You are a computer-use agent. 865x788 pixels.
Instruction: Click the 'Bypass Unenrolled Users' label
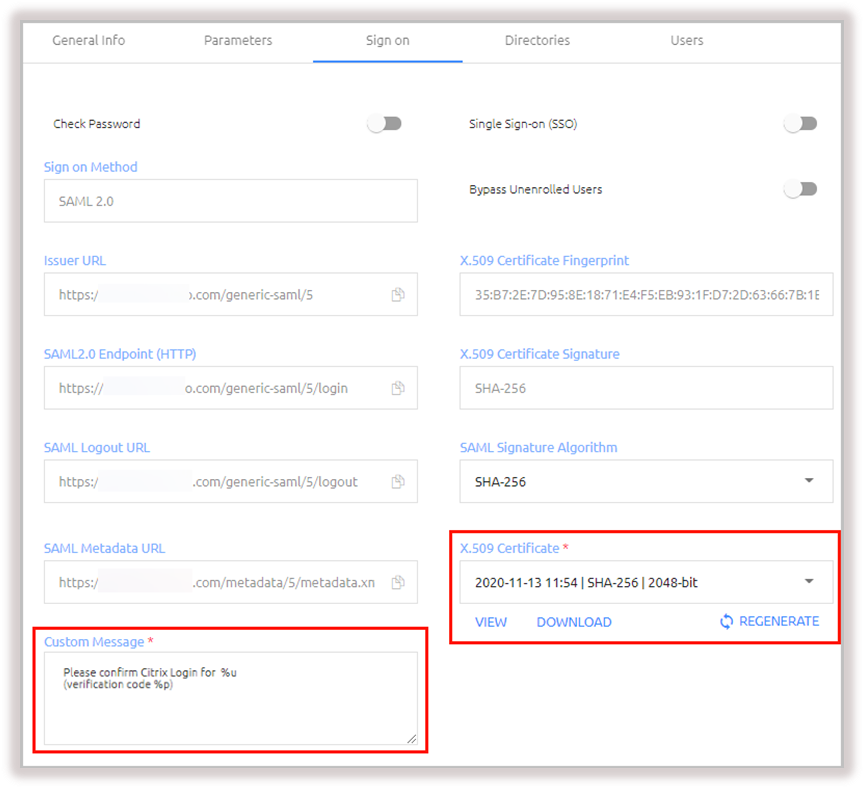tap(535, 189)
